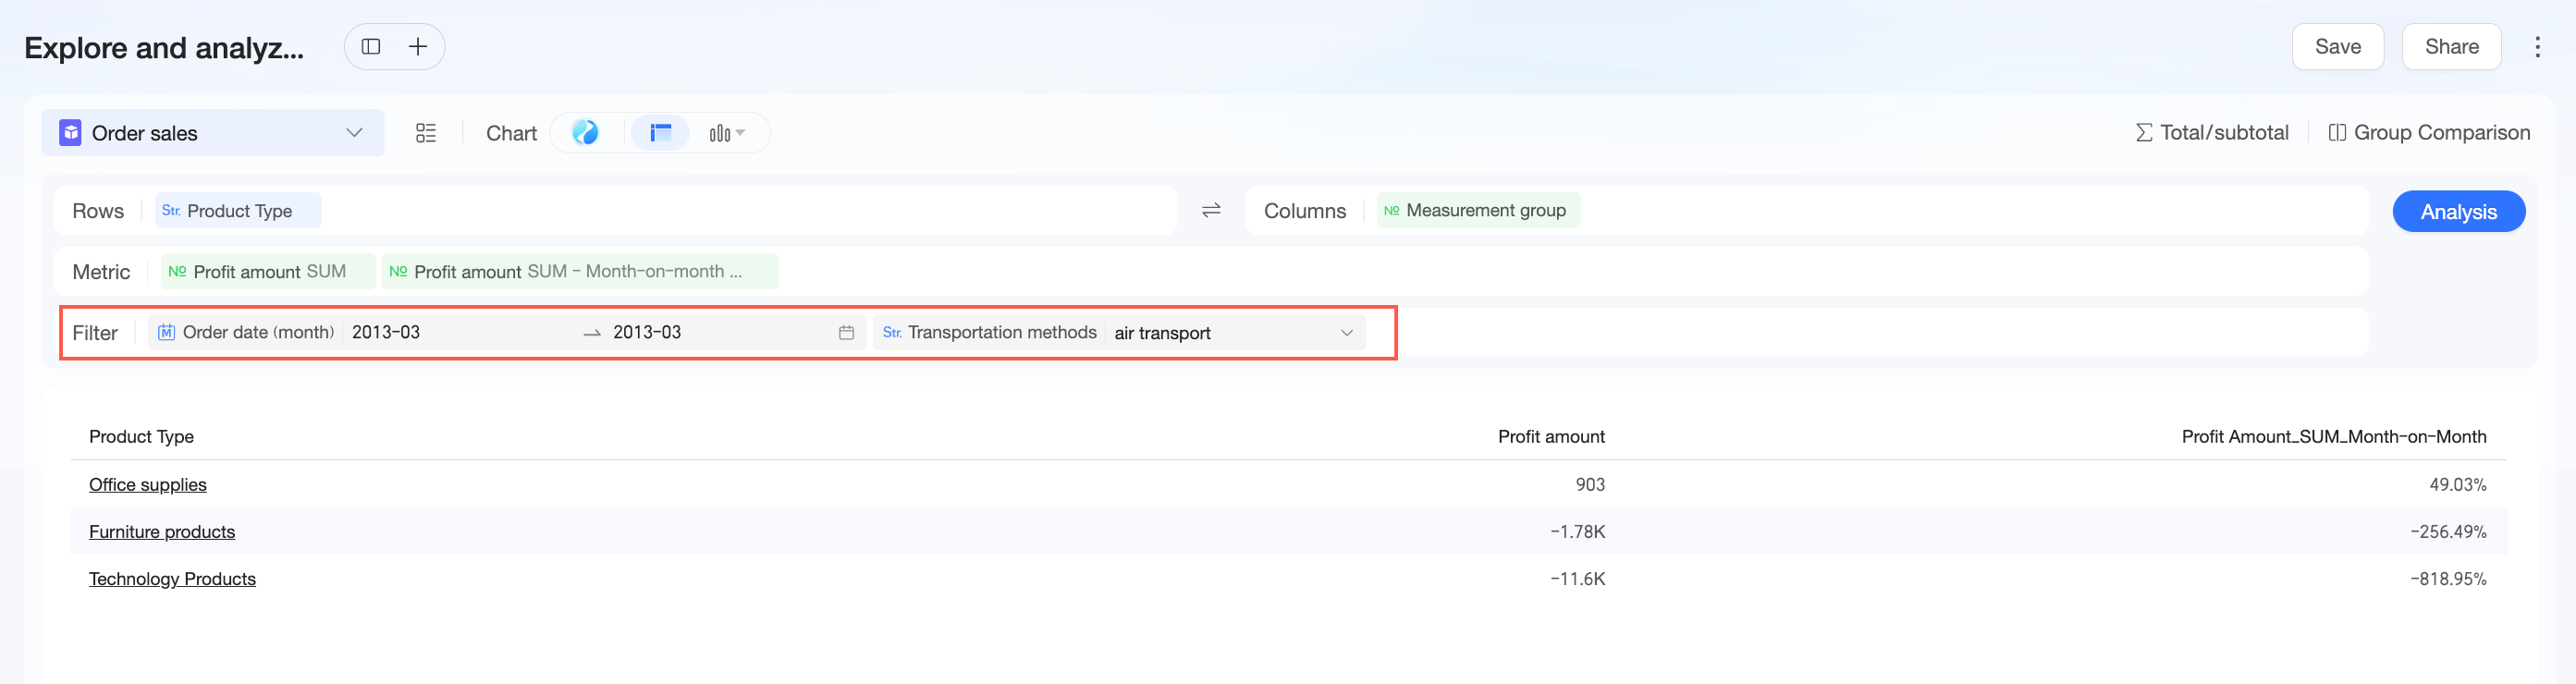Open Group Comparison option
The image size is (2576, 684).
2429,133
